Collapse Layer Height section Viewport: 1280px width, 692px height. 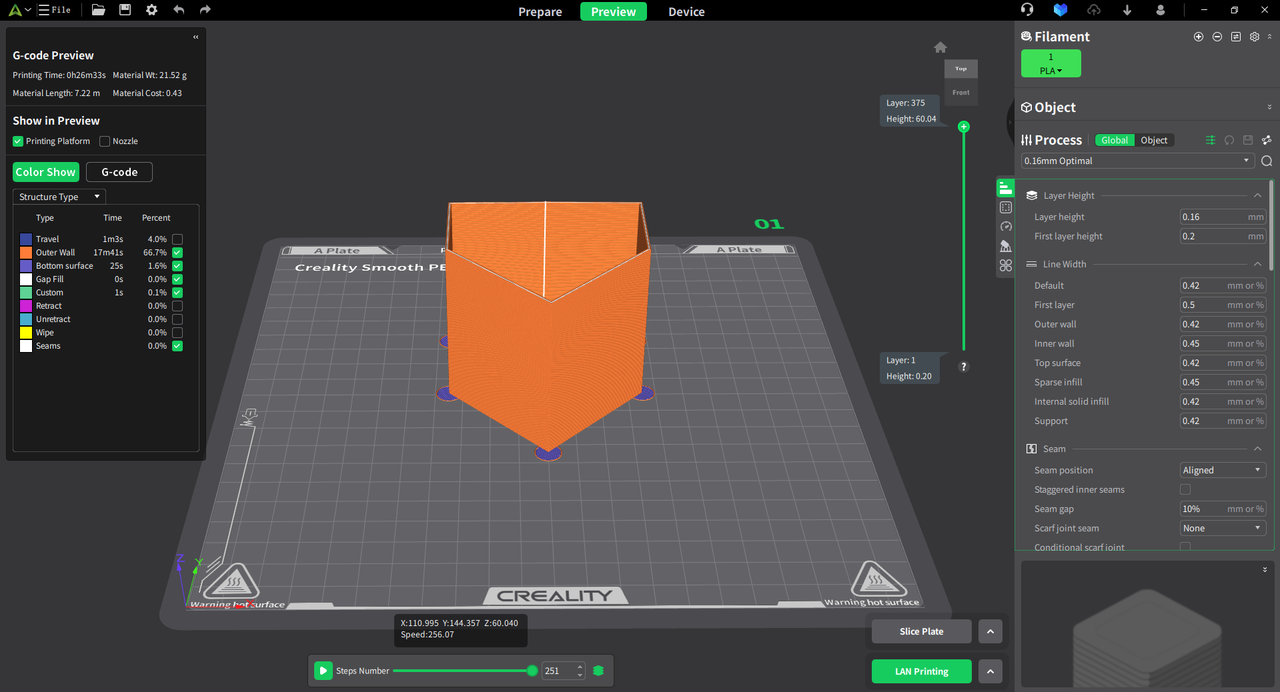[x=1258, y=196]
